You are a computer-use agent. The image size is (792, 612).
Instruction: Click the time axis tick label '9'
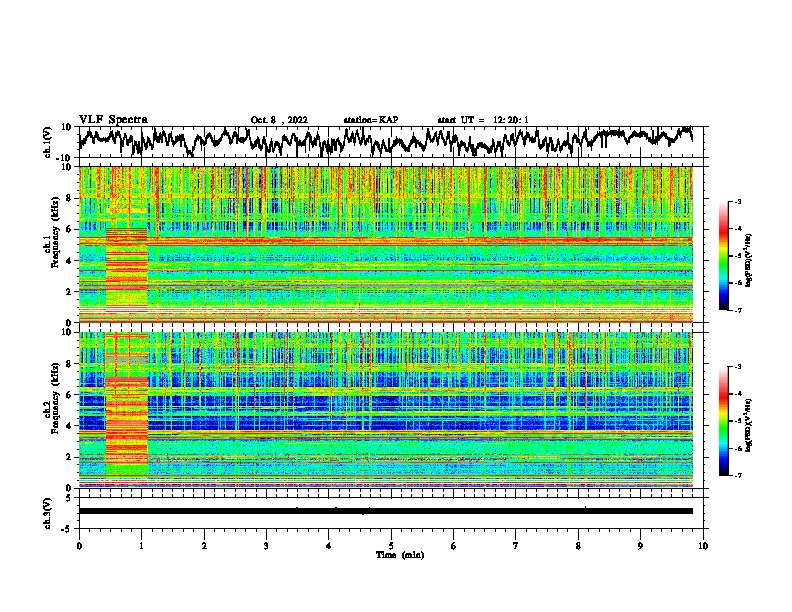click(x=640, y=546)
